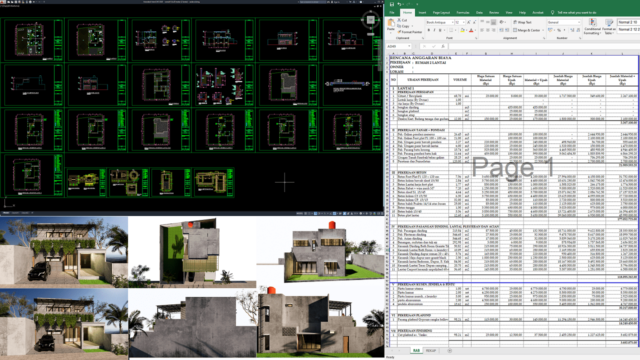
Task: Click the Accounting Number Format icon
Action: coord(551,31)
